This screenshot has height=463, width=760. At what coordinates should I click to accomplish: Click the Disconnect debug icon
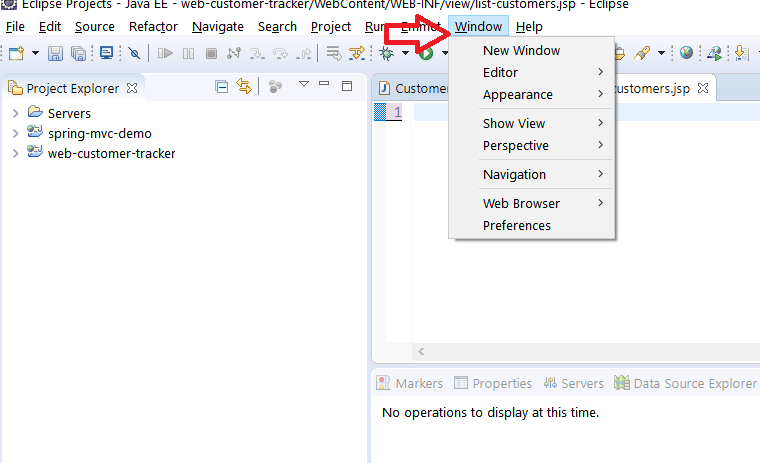click(x=234, y=53)
